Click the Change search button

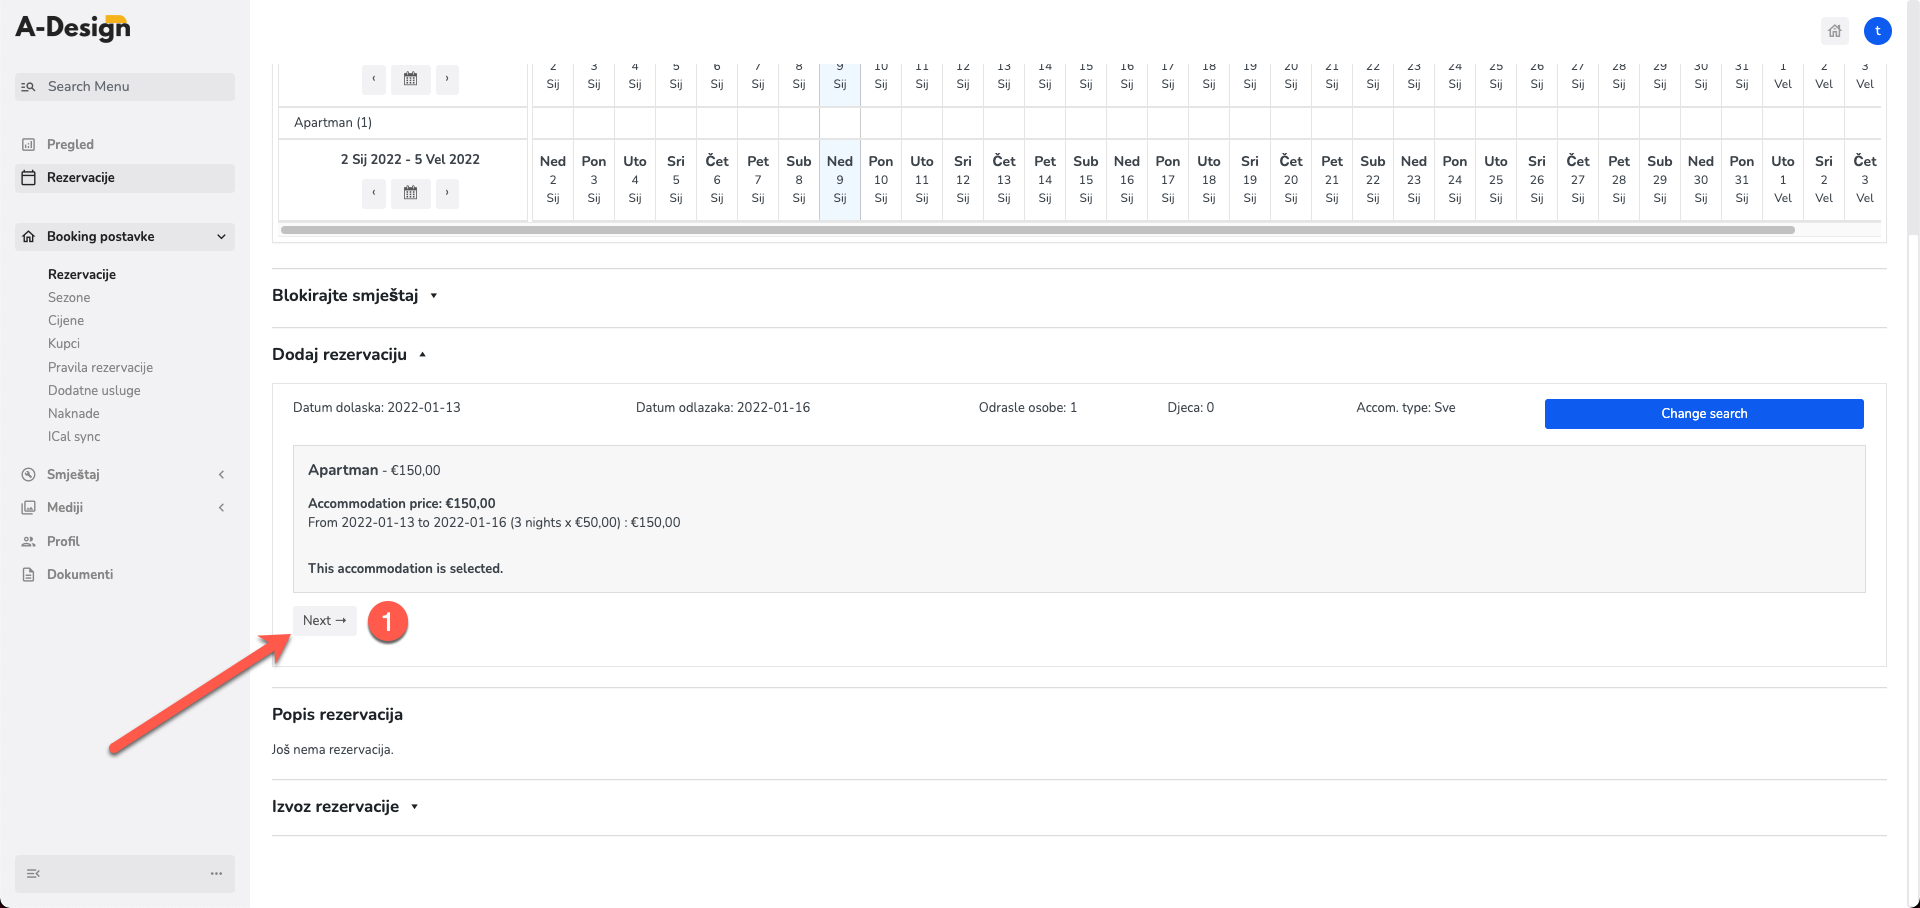[1704, 413]
